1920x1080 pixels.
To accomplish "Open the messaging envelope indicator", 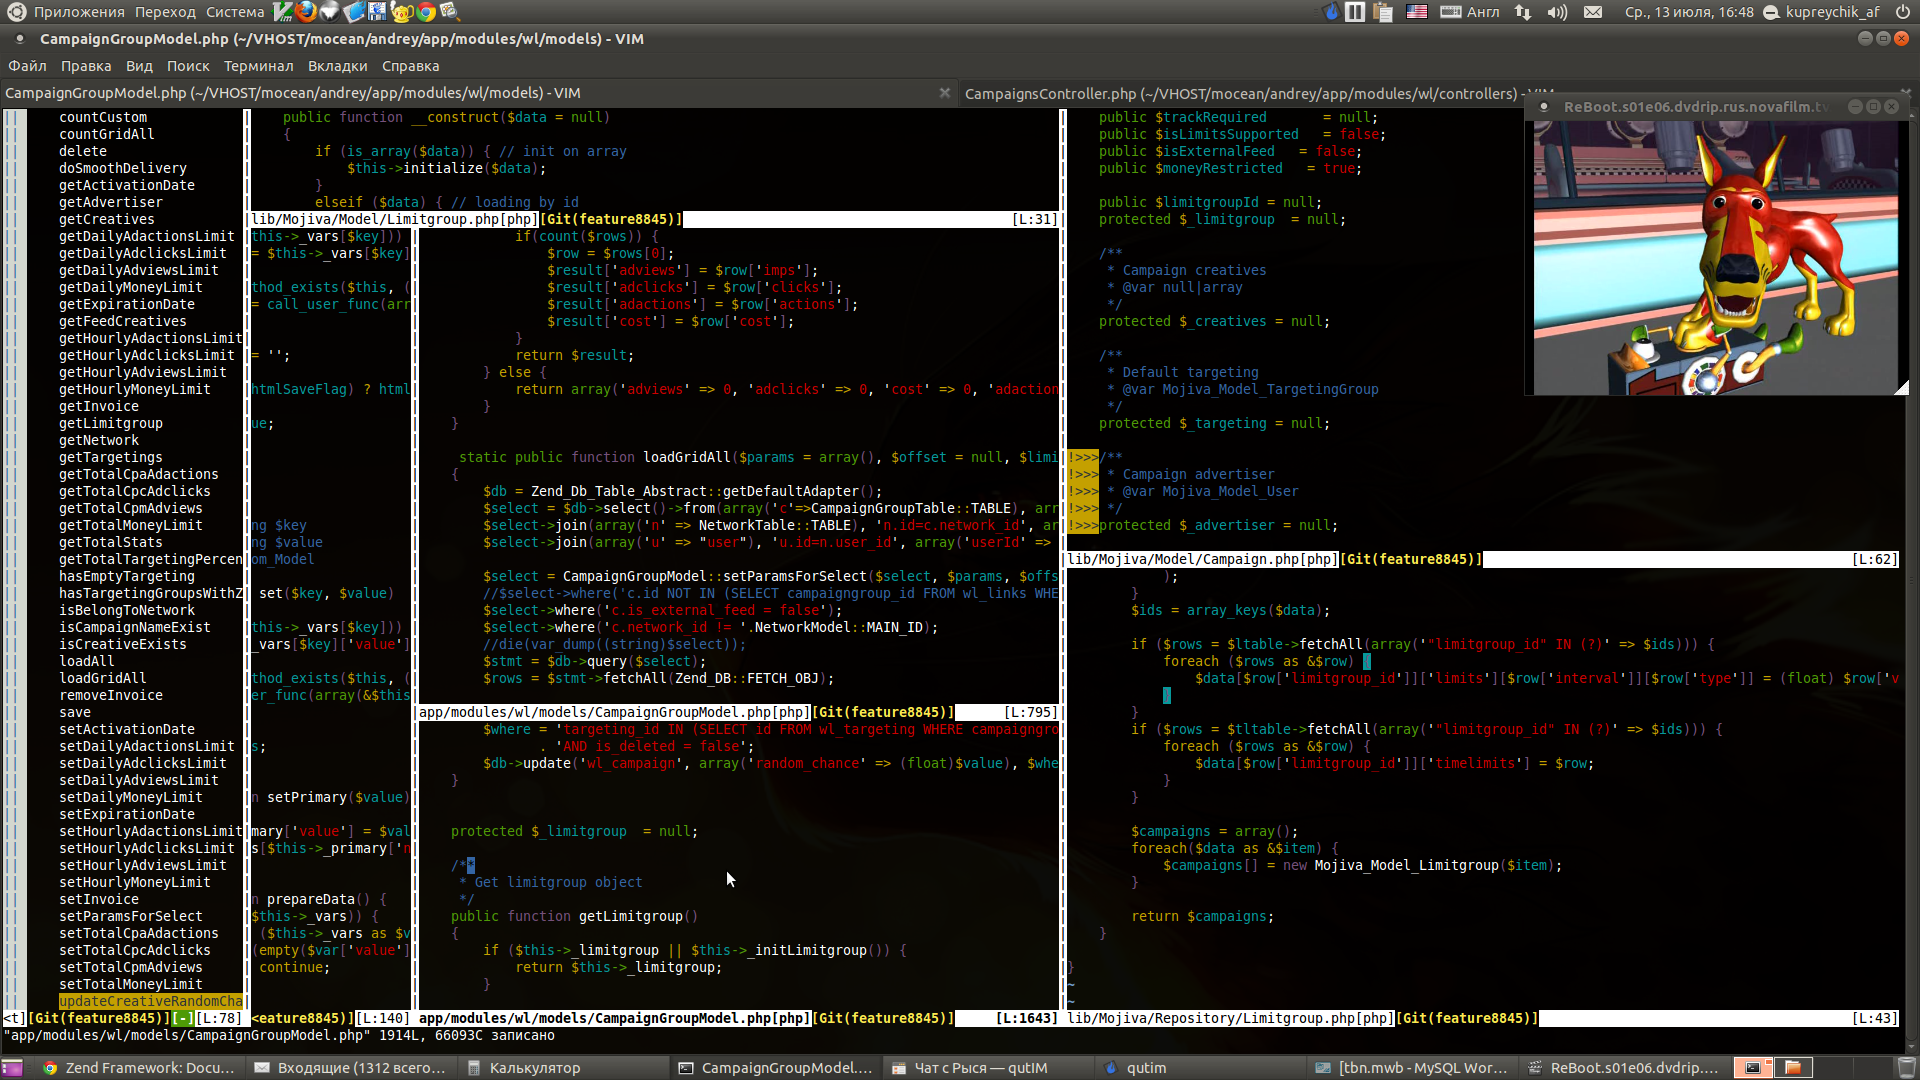I will pos(1593,12).
